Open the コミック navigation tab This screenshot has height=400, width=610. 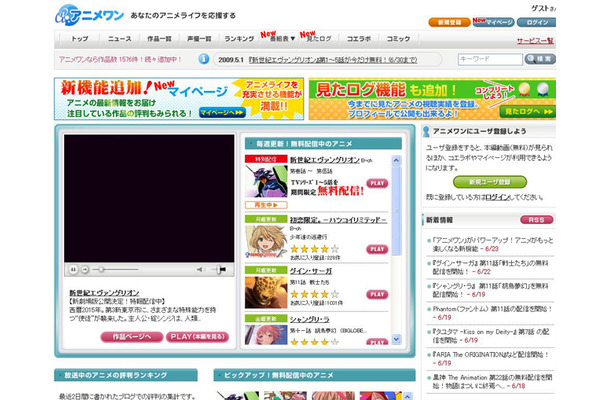point(398,39)
